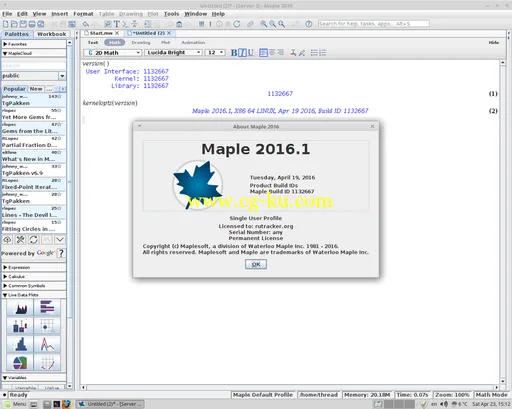The image size is (512, 409).
Task: Create a new document with toolbar icon
Action: pos(6,24)
